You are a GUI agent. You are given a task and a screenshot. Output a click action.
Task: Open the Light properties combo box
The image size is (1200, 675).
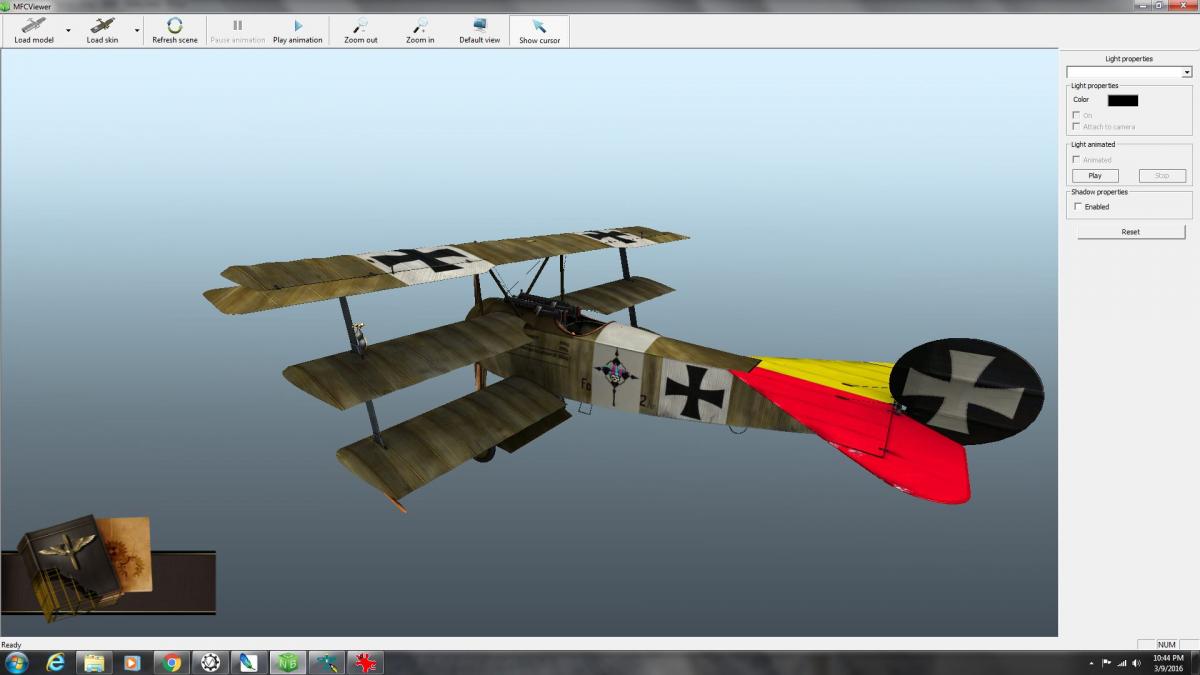click(x=1186, y=72)
